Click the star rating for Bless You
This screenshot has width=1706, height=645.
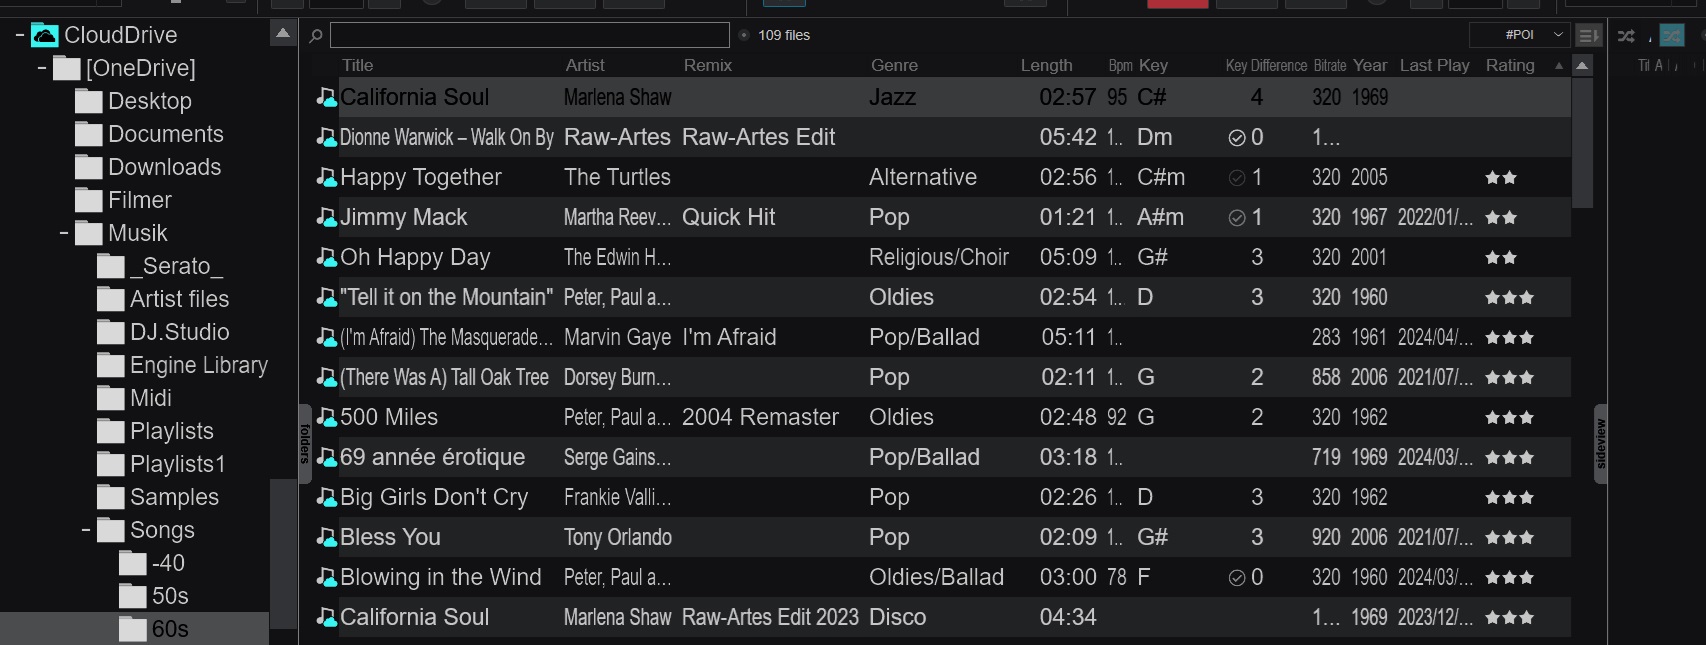[1509, 538]
